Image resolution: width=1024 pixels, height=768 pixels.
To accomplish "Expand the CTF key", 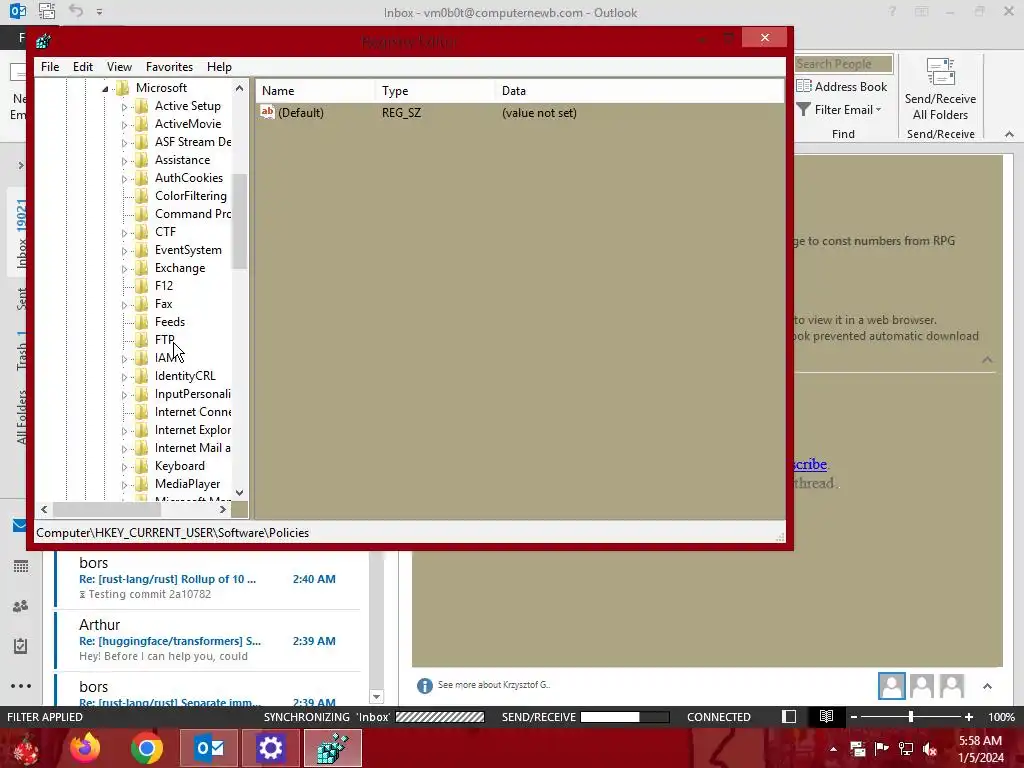I will 124,232.
